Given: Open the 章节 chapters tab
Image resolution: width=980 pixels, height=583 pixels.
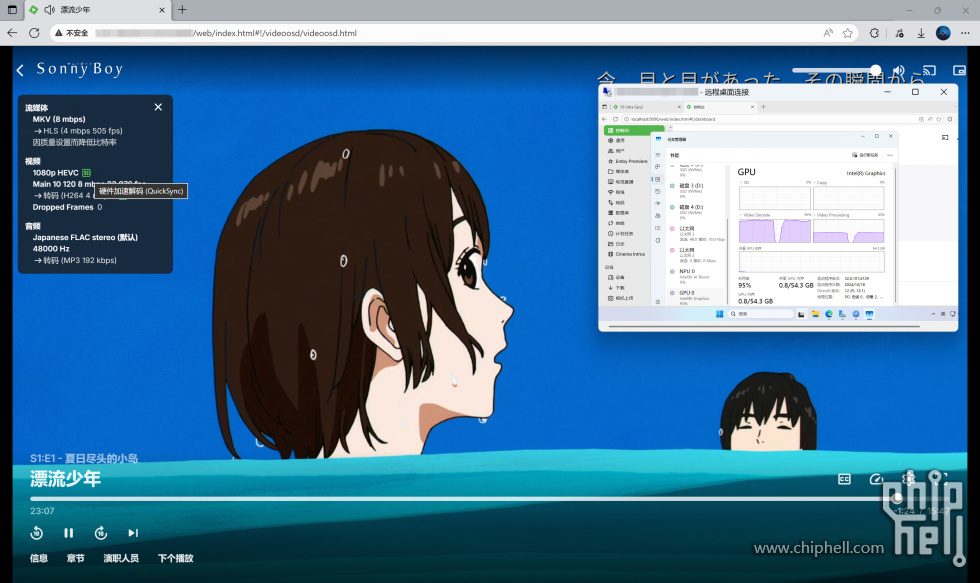Looking at the screenshot, I should [x=76, y=558].
